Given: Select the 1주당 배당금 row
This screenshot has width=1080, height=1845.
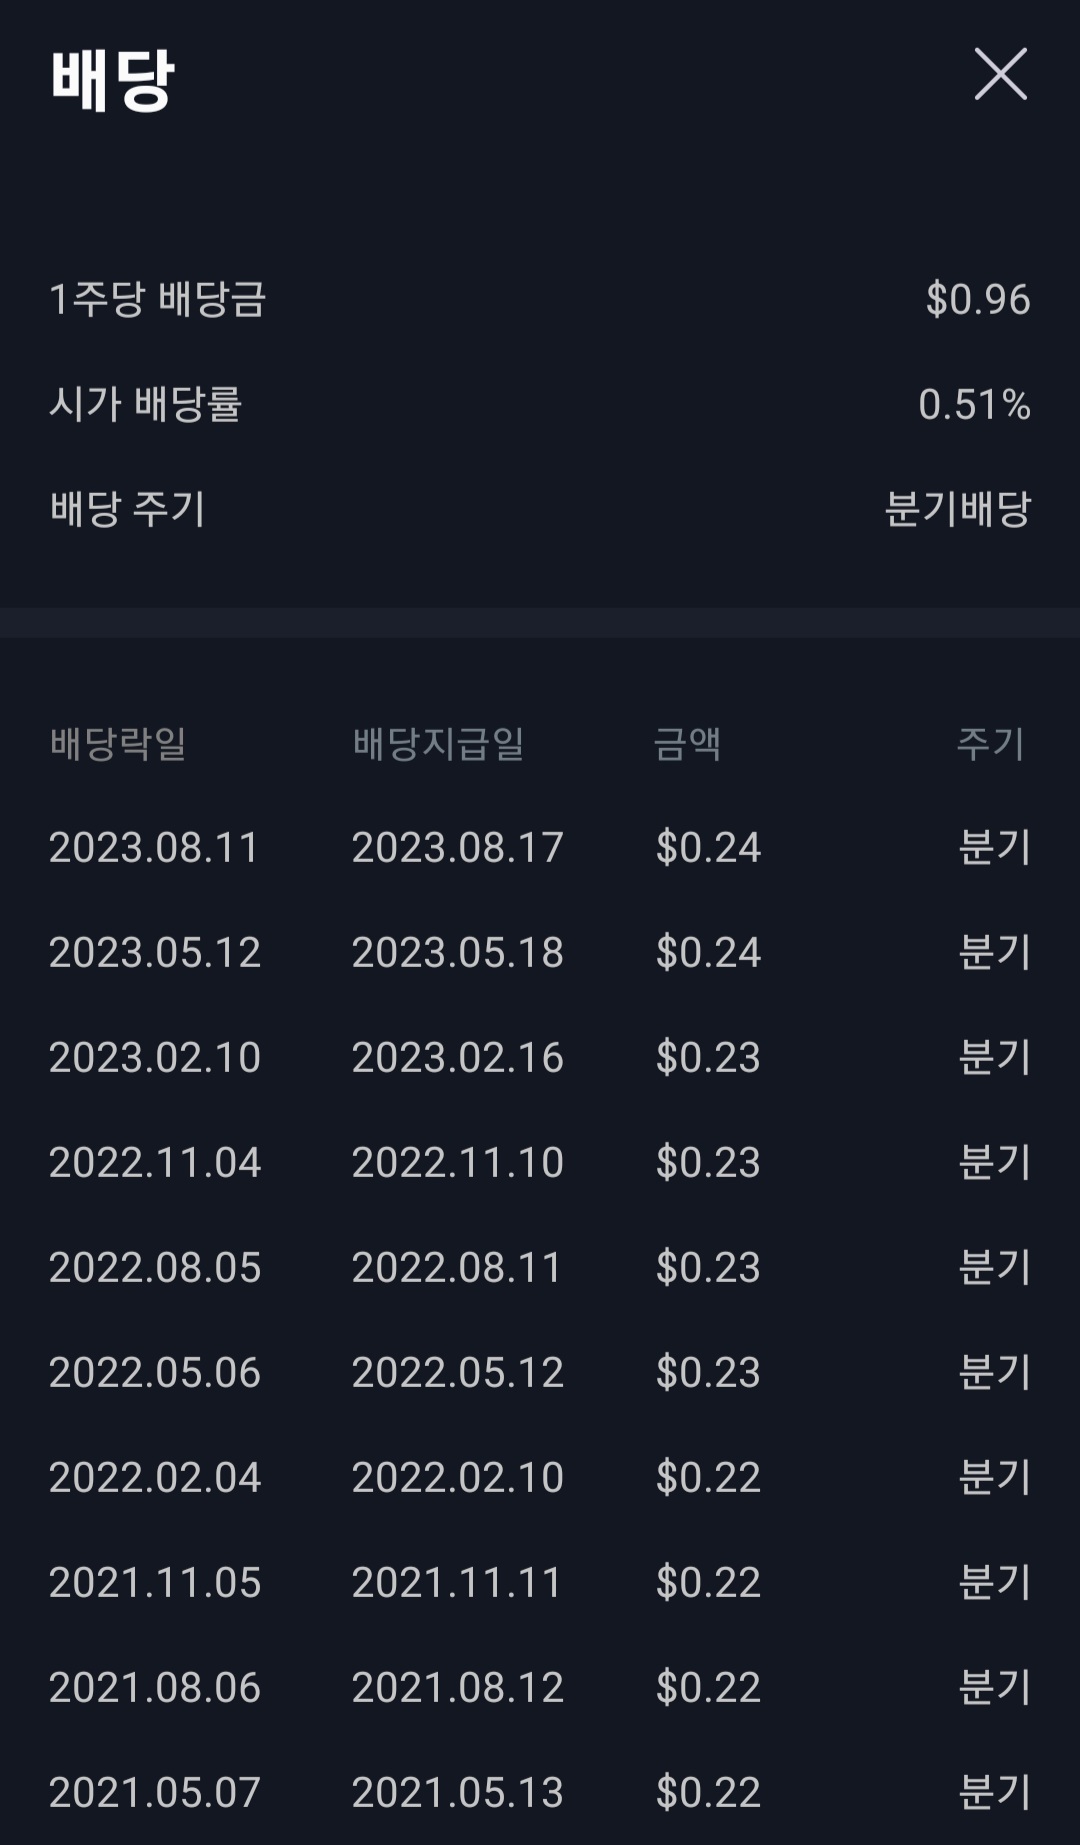Looking at the screenshot, I should click(x=540, y=299).
